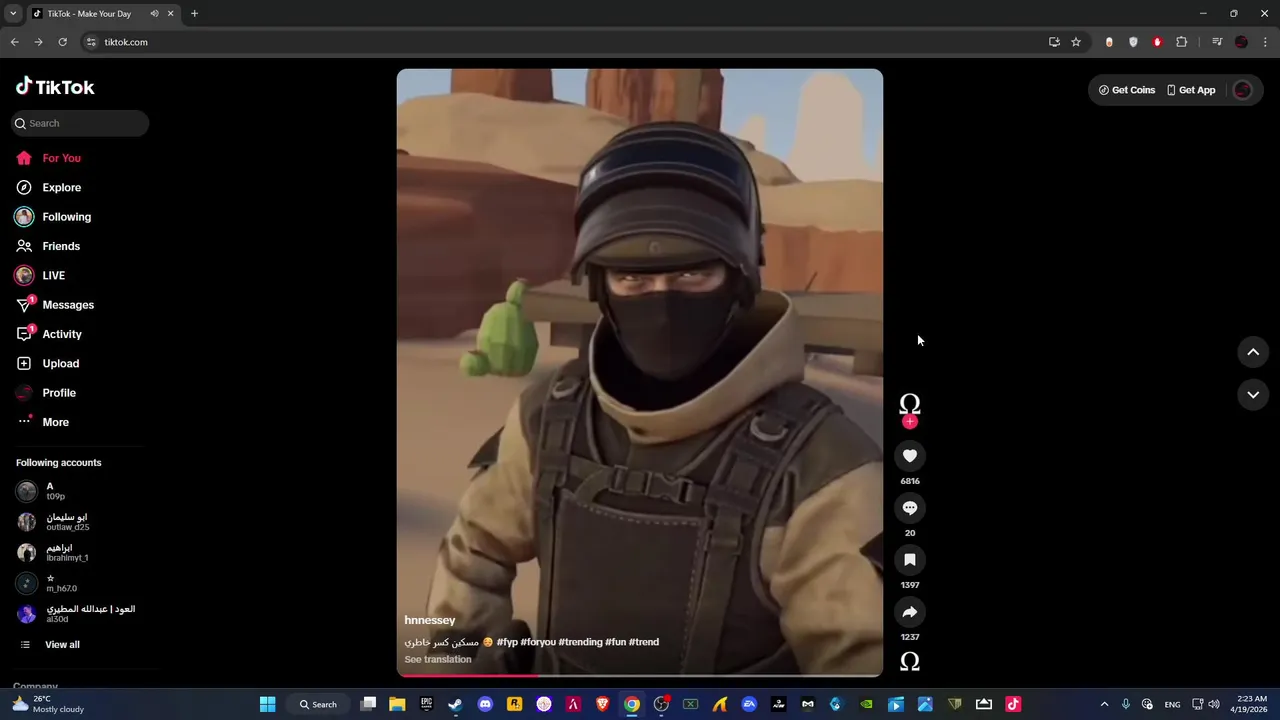1280x720 pixels.
Task: Open a new browser tab
Action: [194, 14]
